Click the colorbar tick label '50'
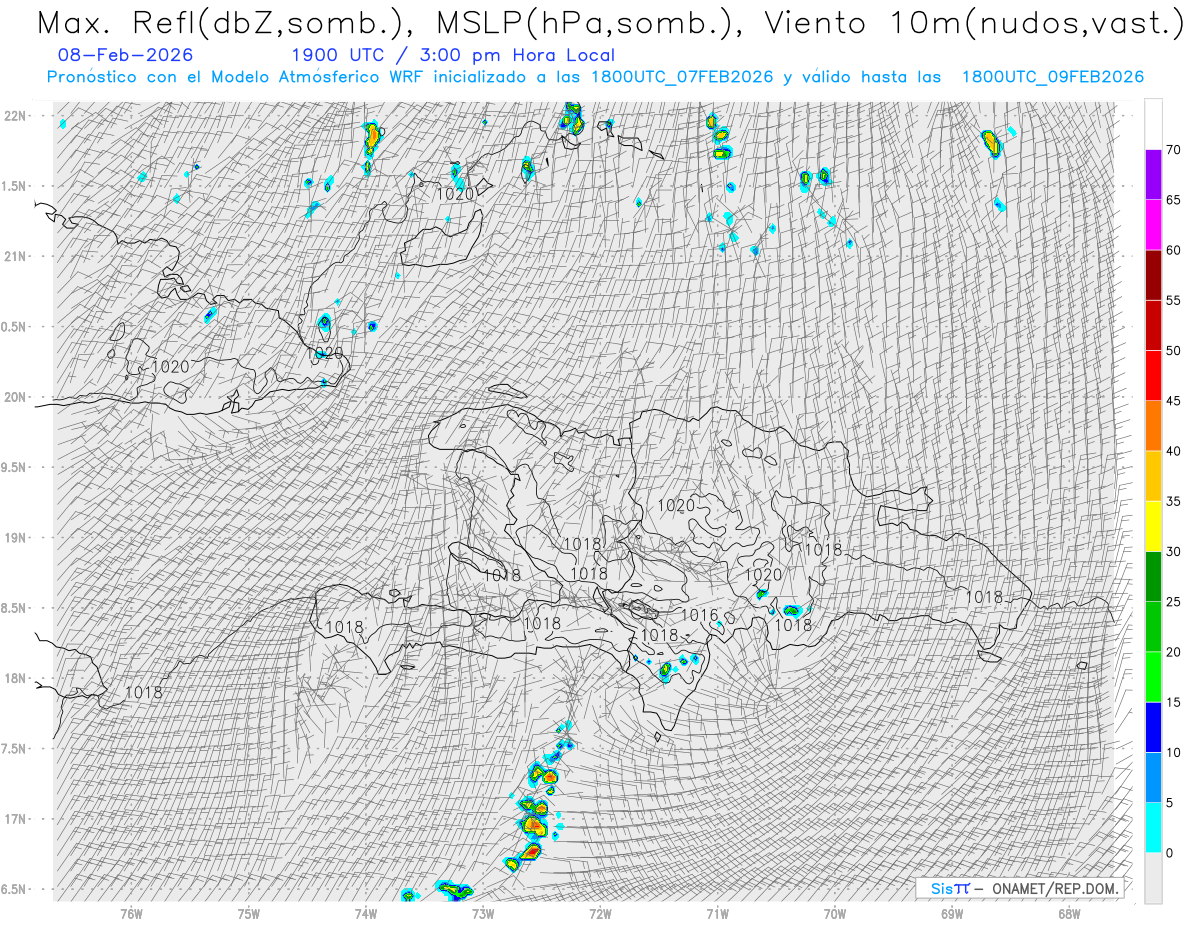Image resolution: width=1200 pixels, height=927 pixels. pyautogui.click(x=1173, y=351)
